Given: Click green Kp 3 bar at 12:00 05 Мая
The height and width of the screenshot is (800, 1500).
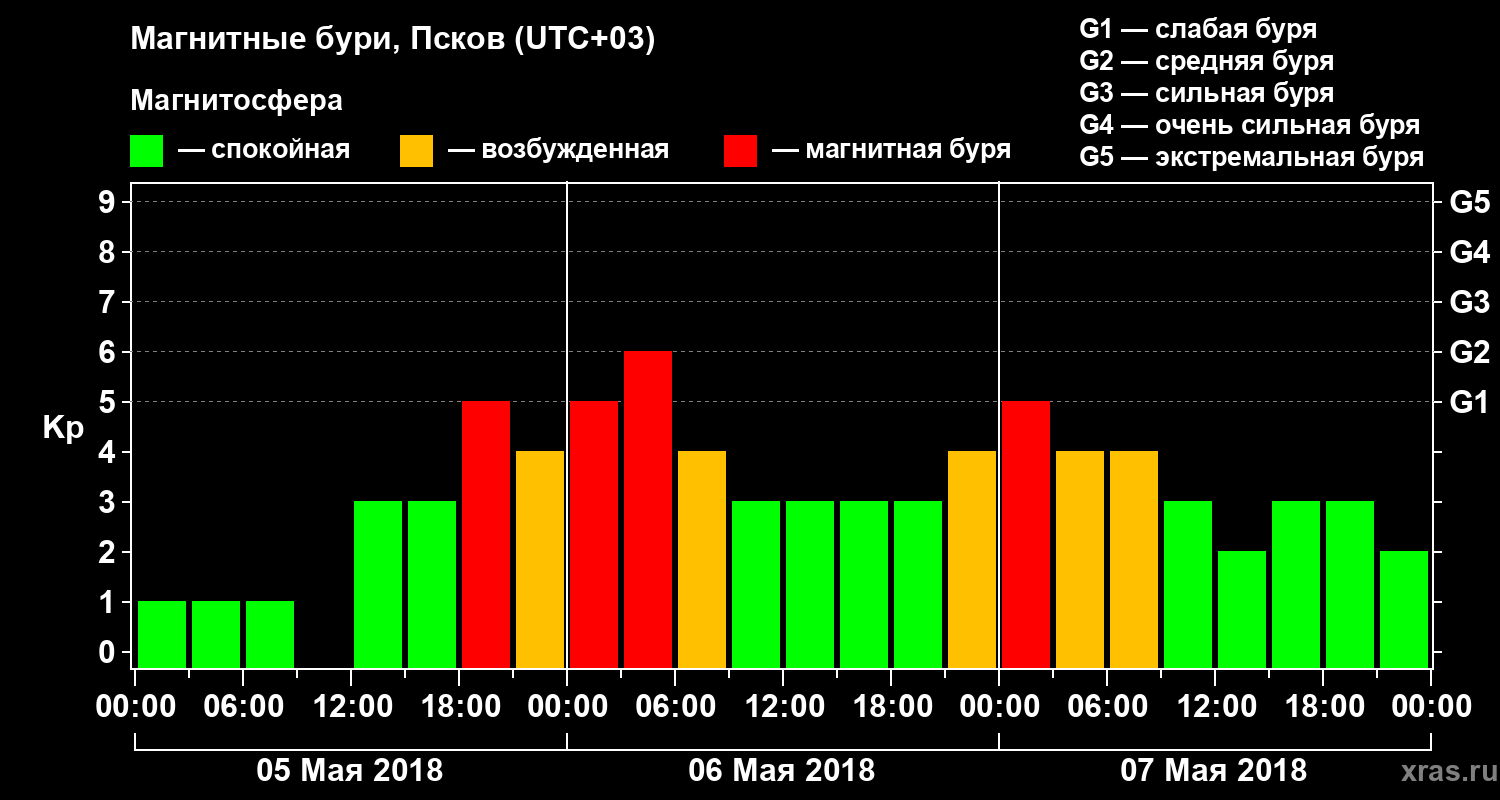Looking at the screenshot, I should 378,584.
